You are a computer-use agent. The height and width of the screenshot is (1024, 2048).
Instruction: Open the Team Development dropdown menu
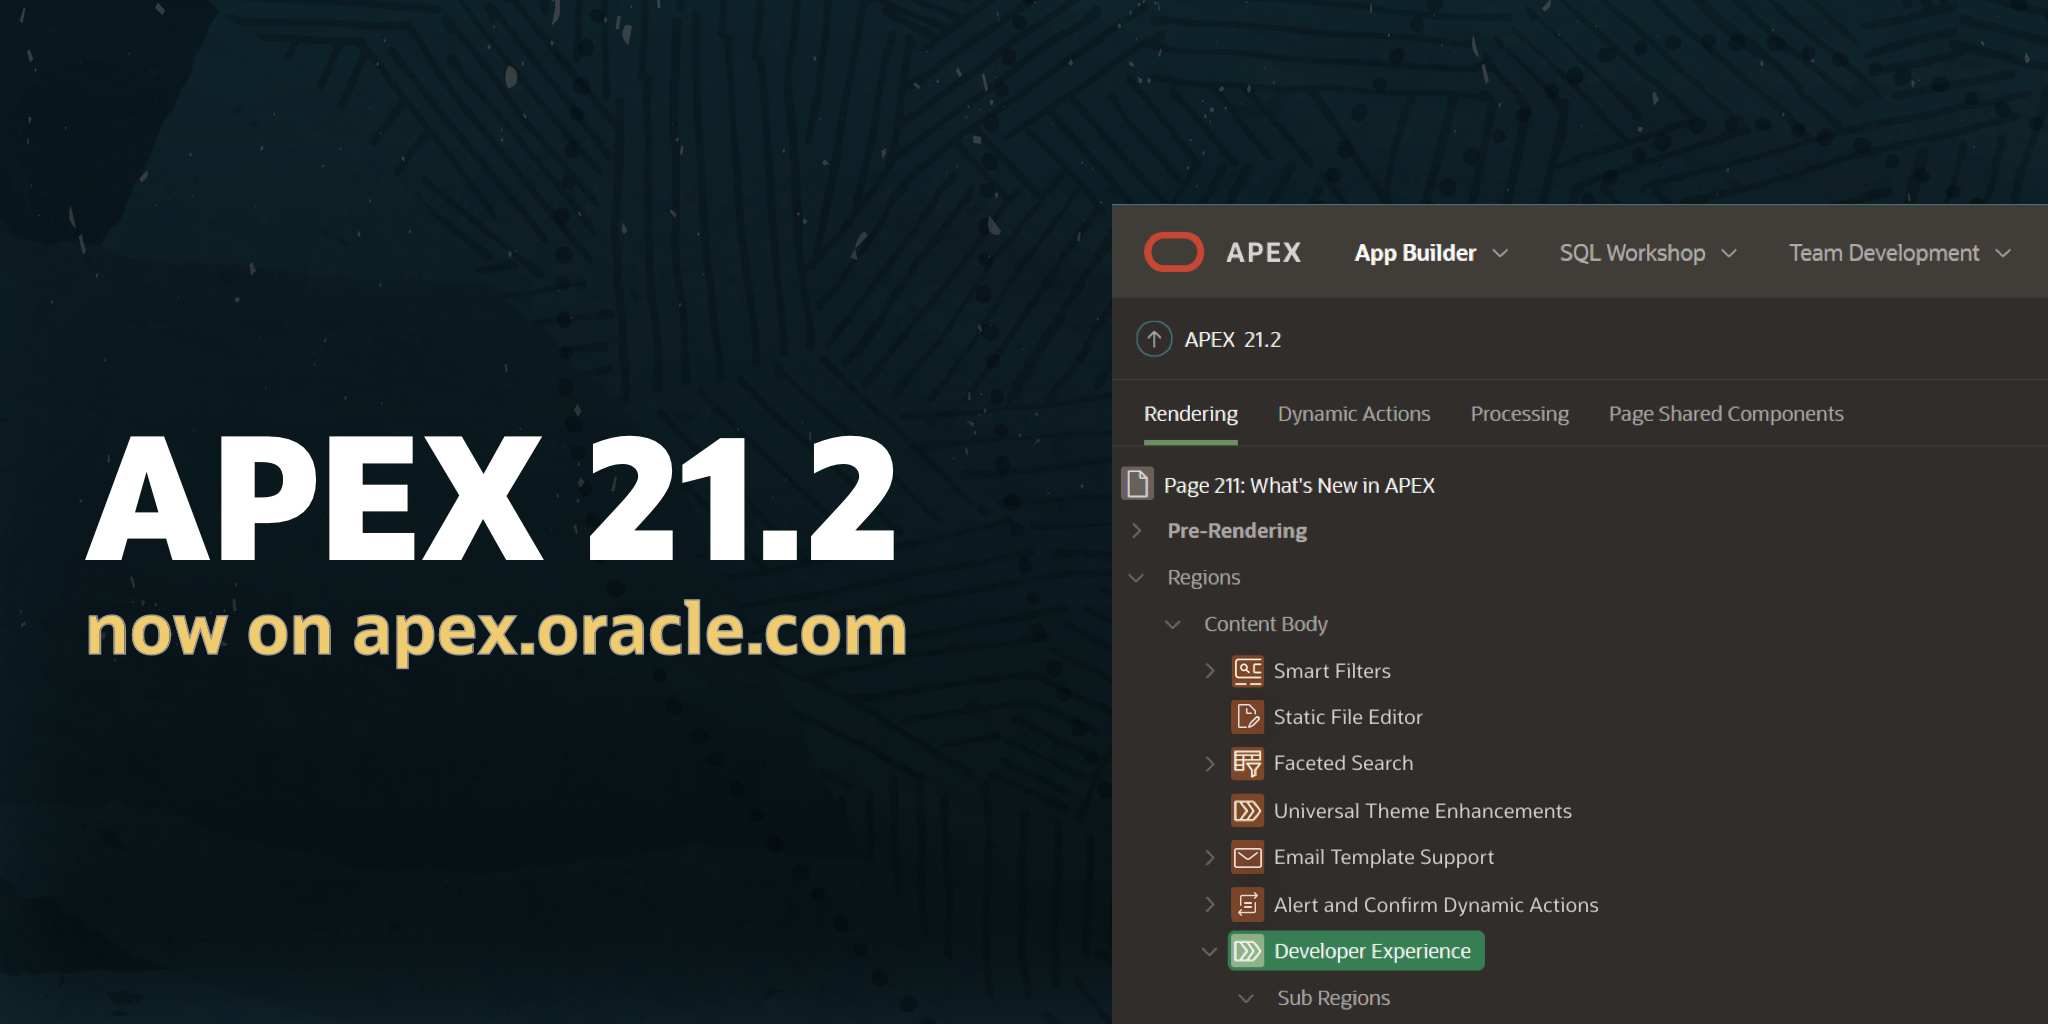click(1898, 253)
